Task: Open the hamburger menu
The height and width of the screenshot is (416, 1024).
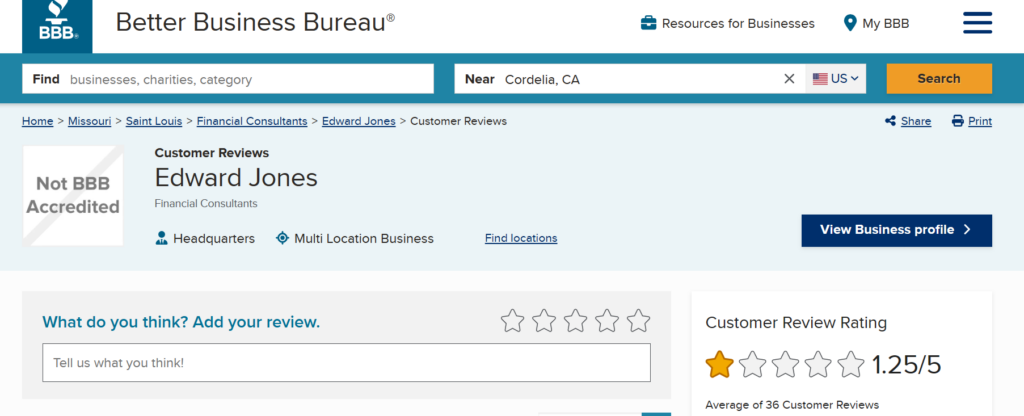Action: pos(977,24)
